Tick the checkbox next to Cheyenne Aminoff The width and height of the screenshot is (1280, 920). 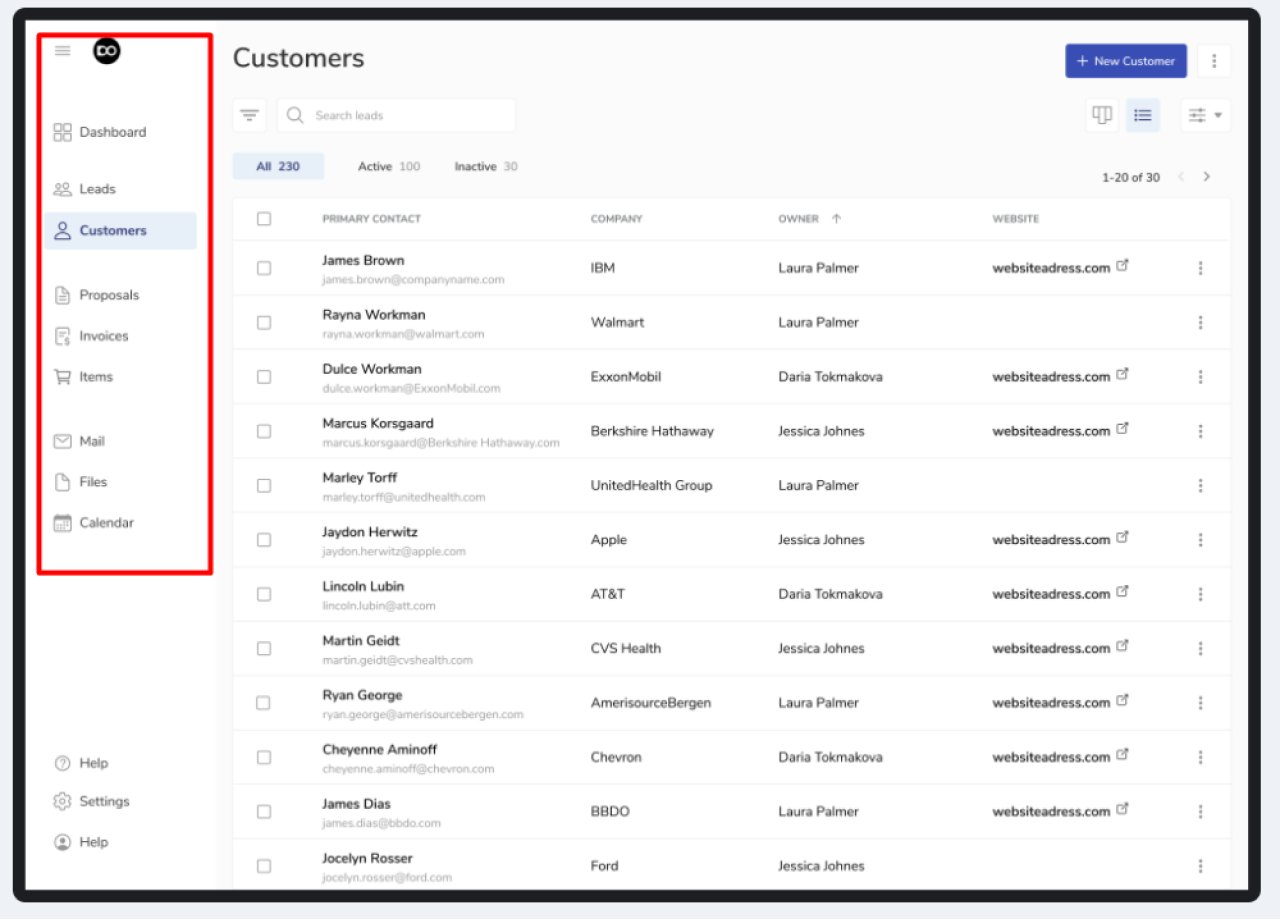264,757
